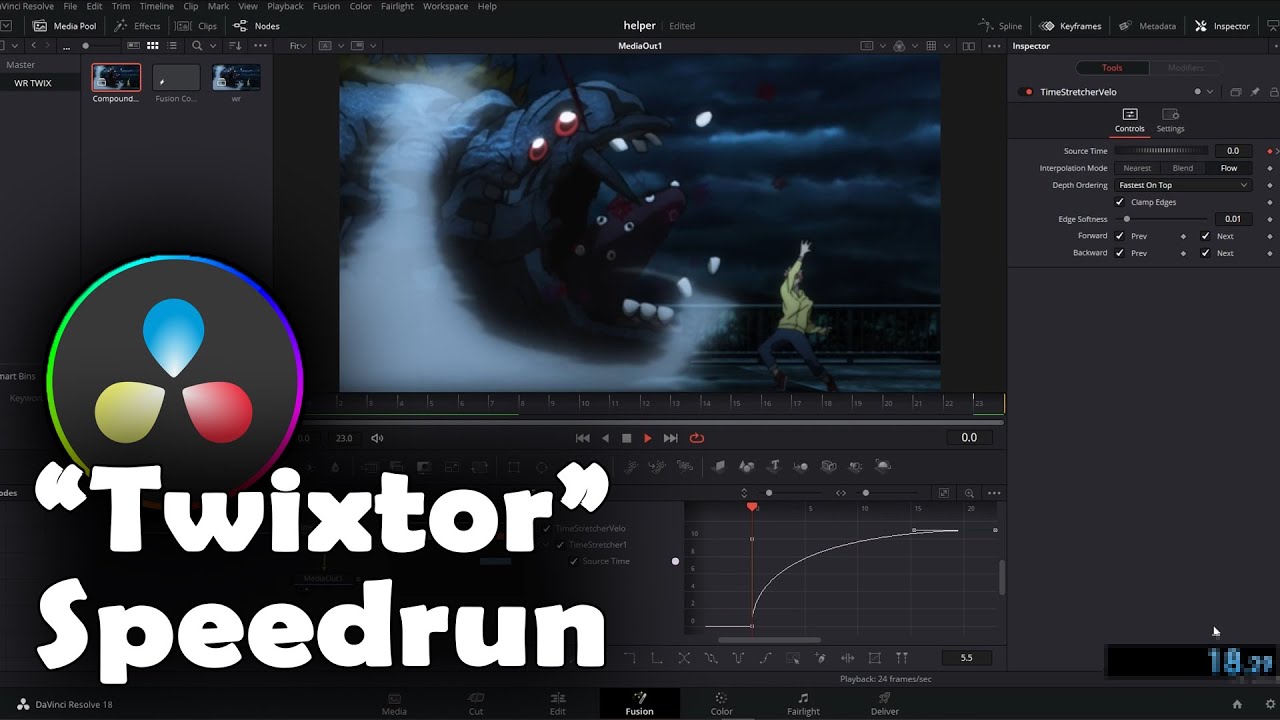Open the Effects library panel
1280x720 pixels.
137,26
